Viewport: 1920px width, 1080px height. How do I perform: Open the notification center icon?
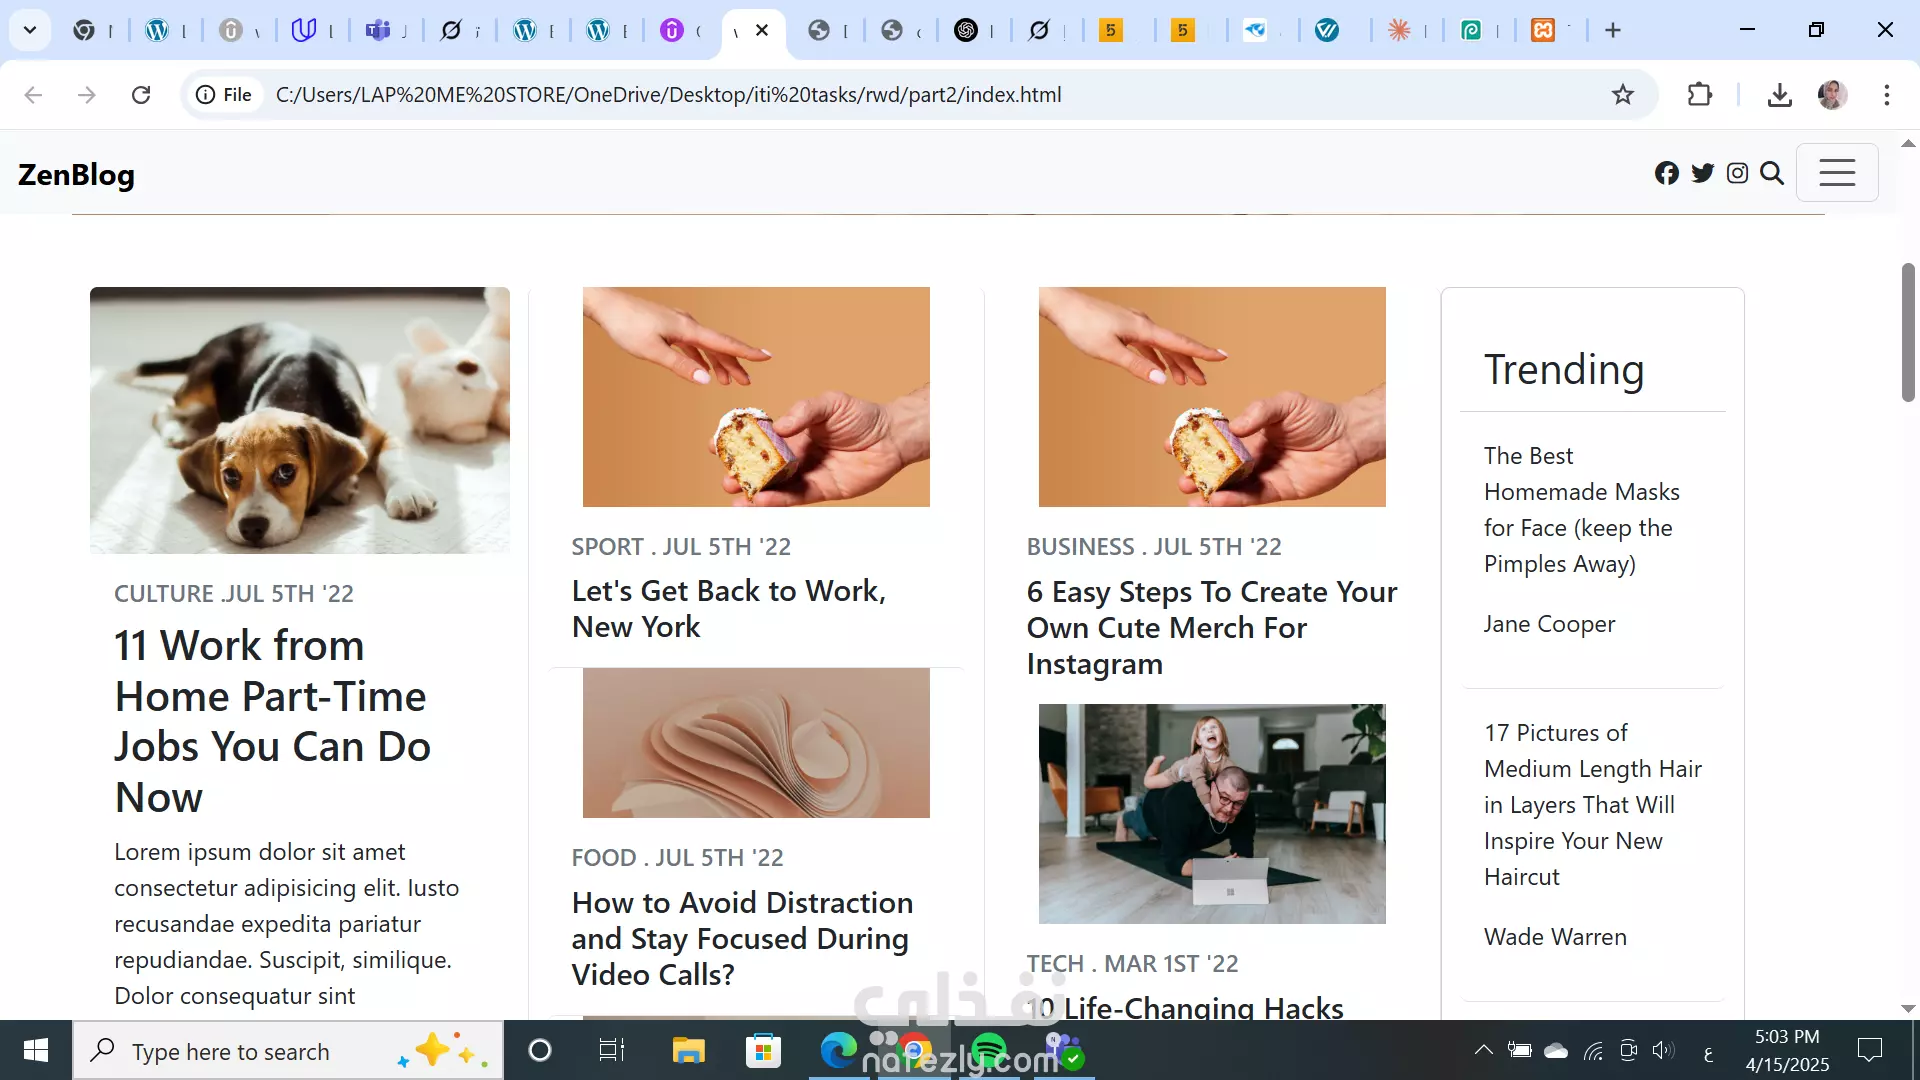coord(1869,1050)
